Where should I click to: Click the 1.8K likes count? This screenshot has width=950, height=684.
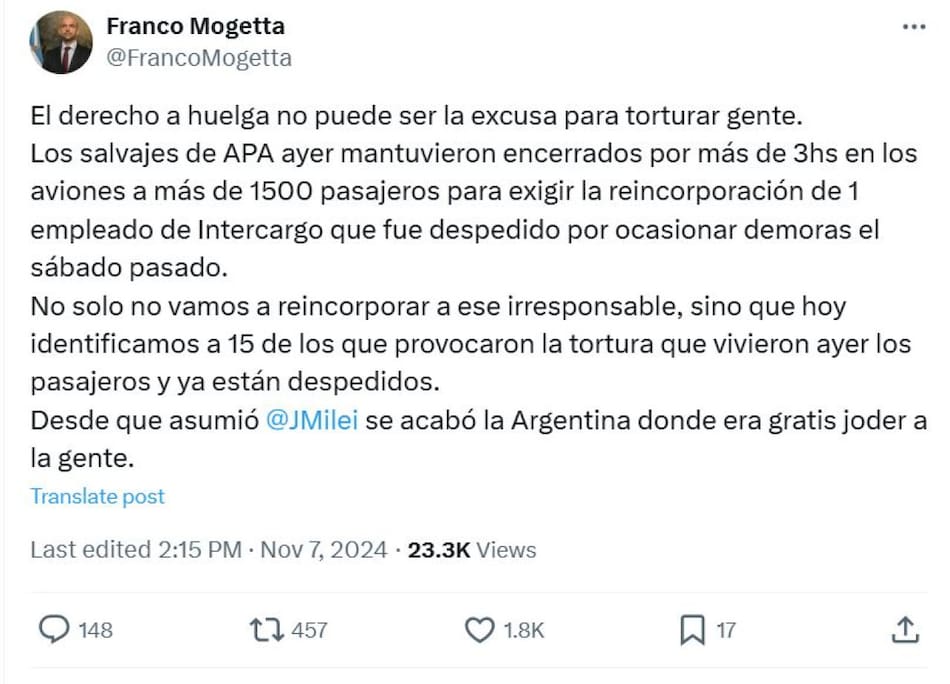click(522, 630)
